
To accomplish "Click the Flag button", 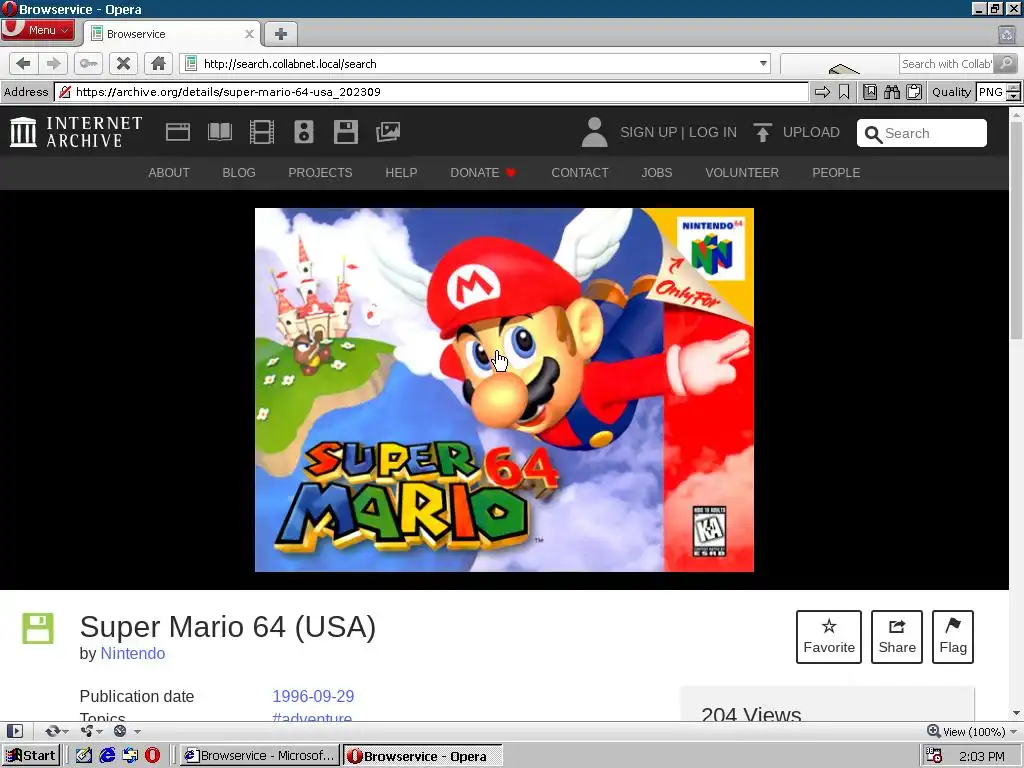I will [953, 637].
